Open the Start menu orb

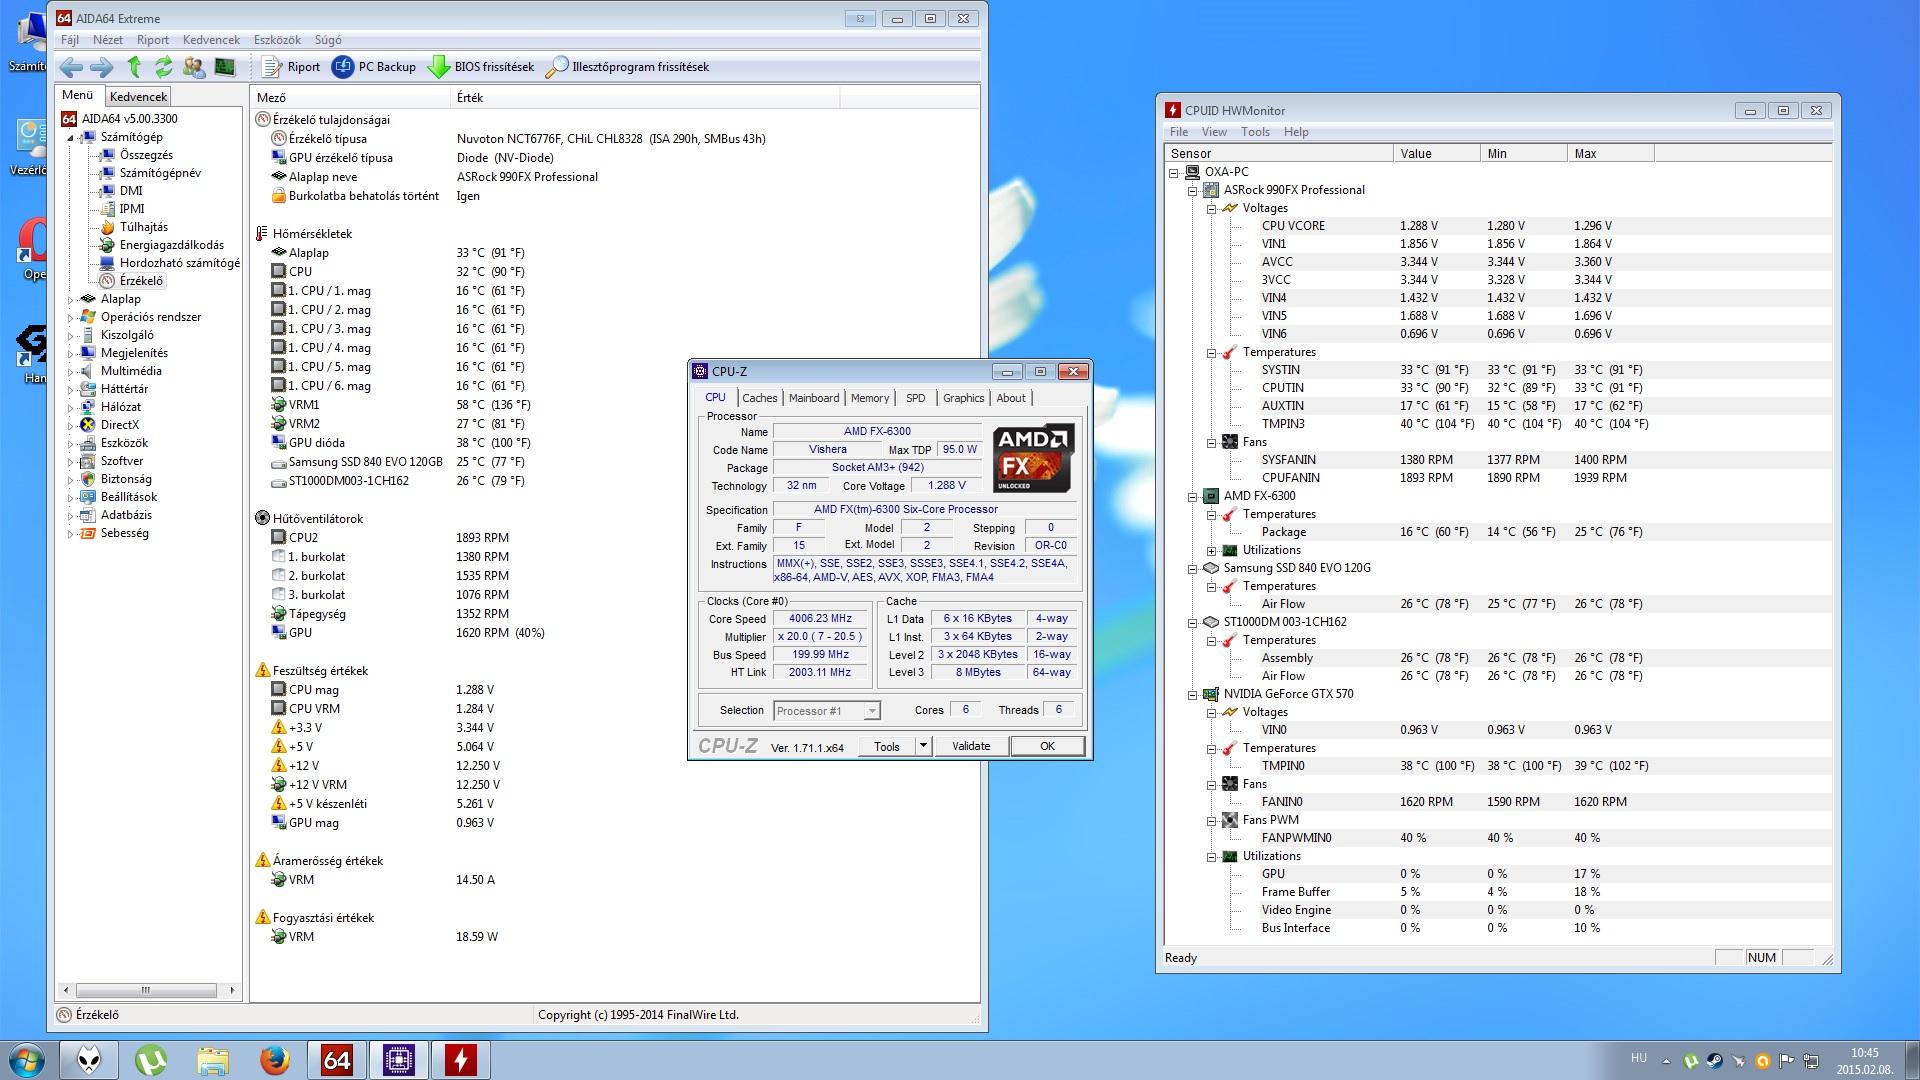[x=25, y=1060]
